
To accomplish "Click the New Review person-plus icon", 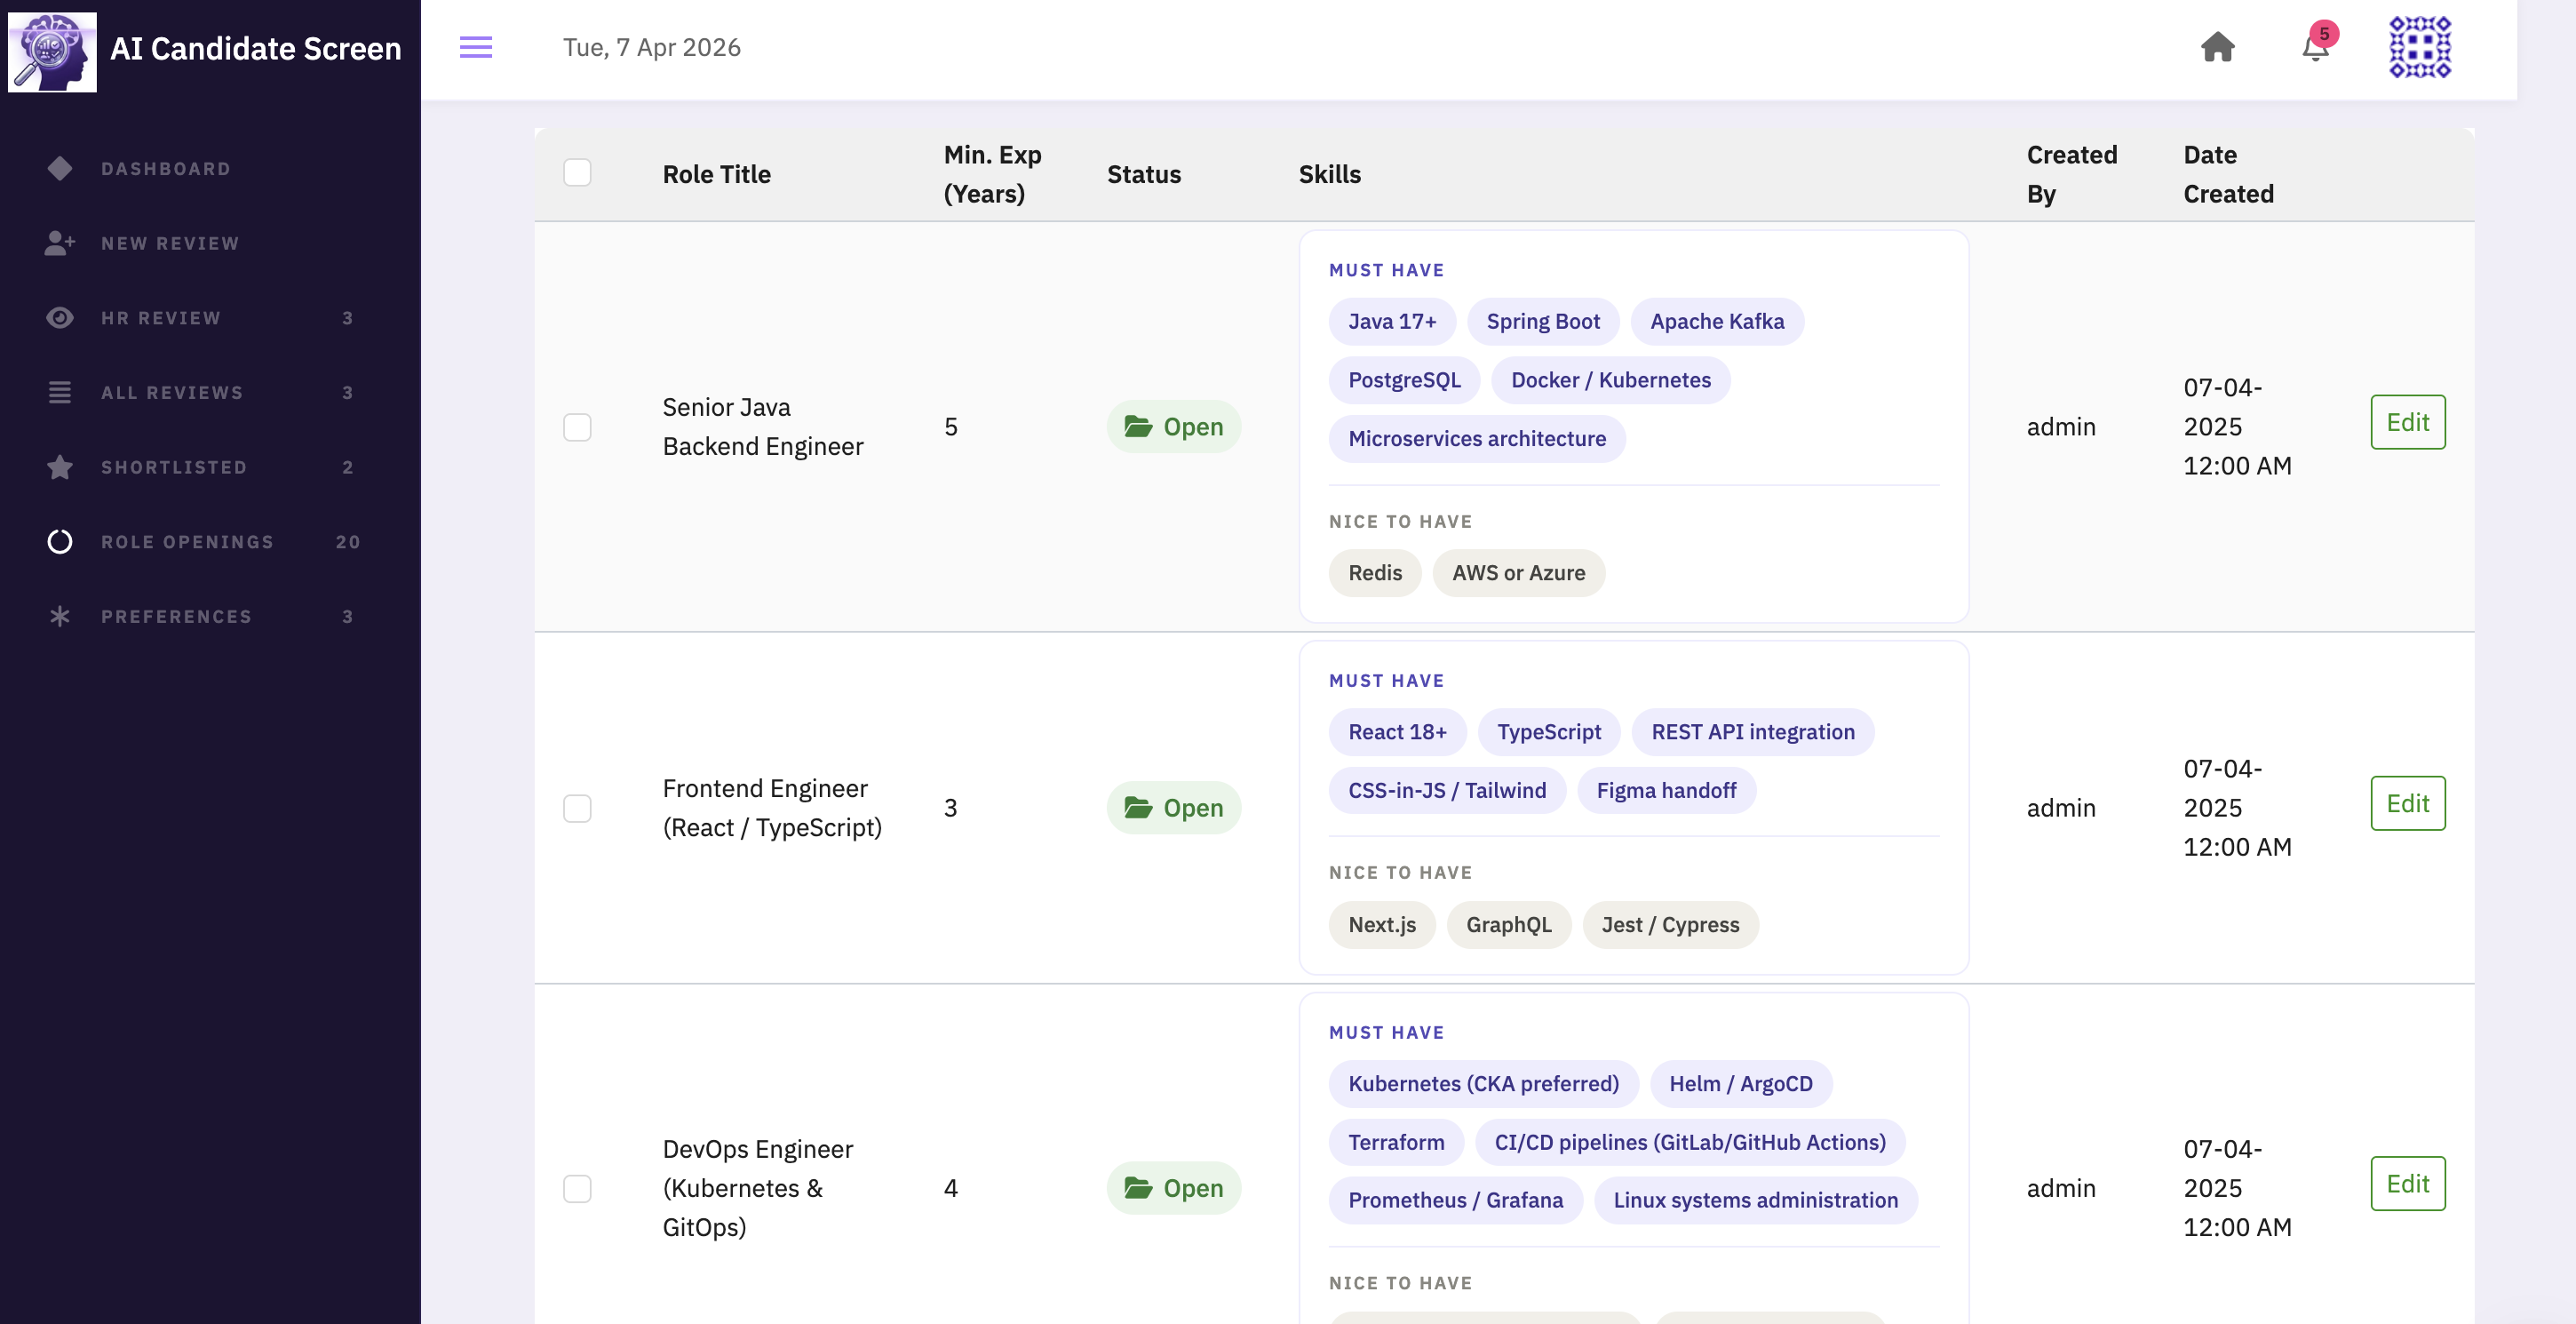I will (x=60, y=243).
